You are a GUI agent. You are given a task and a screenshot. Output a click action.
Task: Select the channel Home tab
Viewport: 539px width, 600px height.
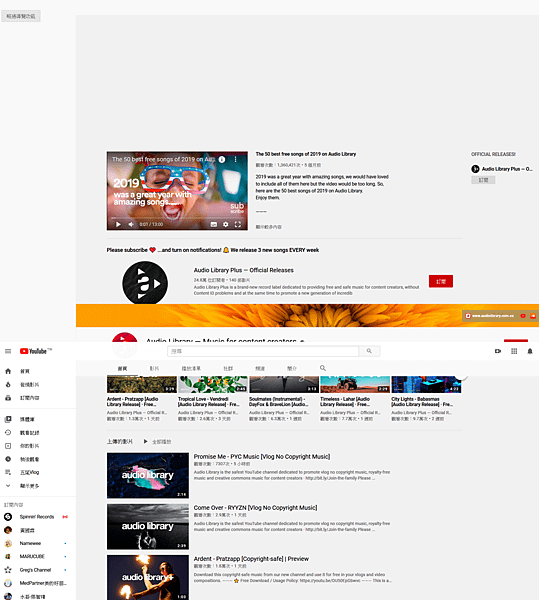(122, 368)
